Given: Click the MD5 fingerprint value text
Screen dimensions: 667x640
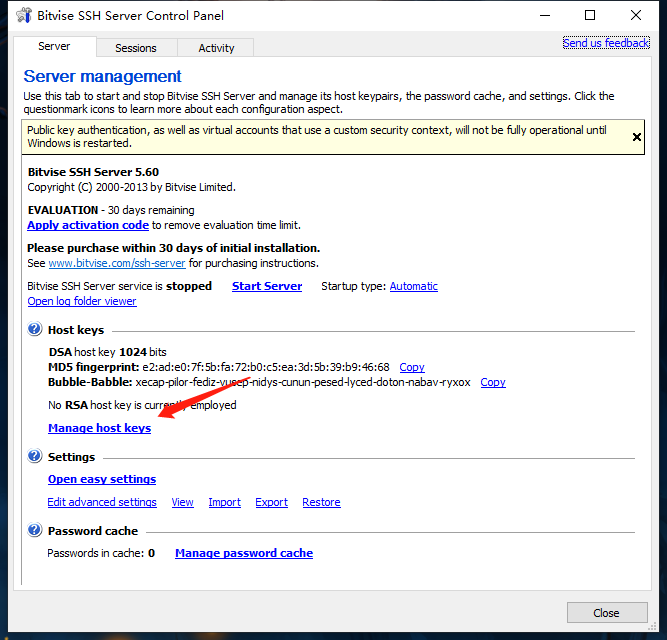Looking at the screenshot, I should (x=265, y=367).
